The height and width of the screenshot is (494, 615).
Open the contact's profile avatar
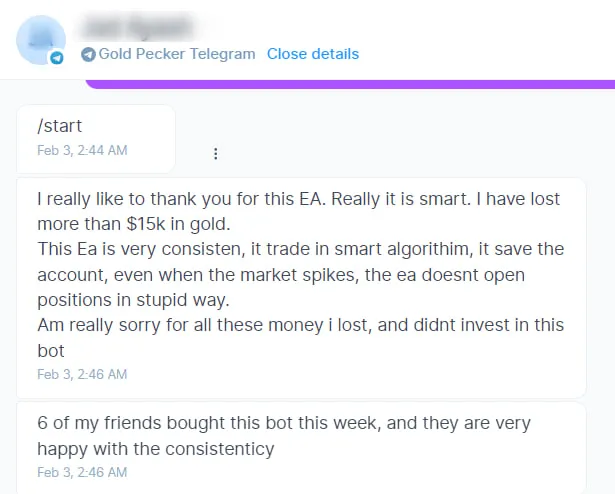(40, 40)
